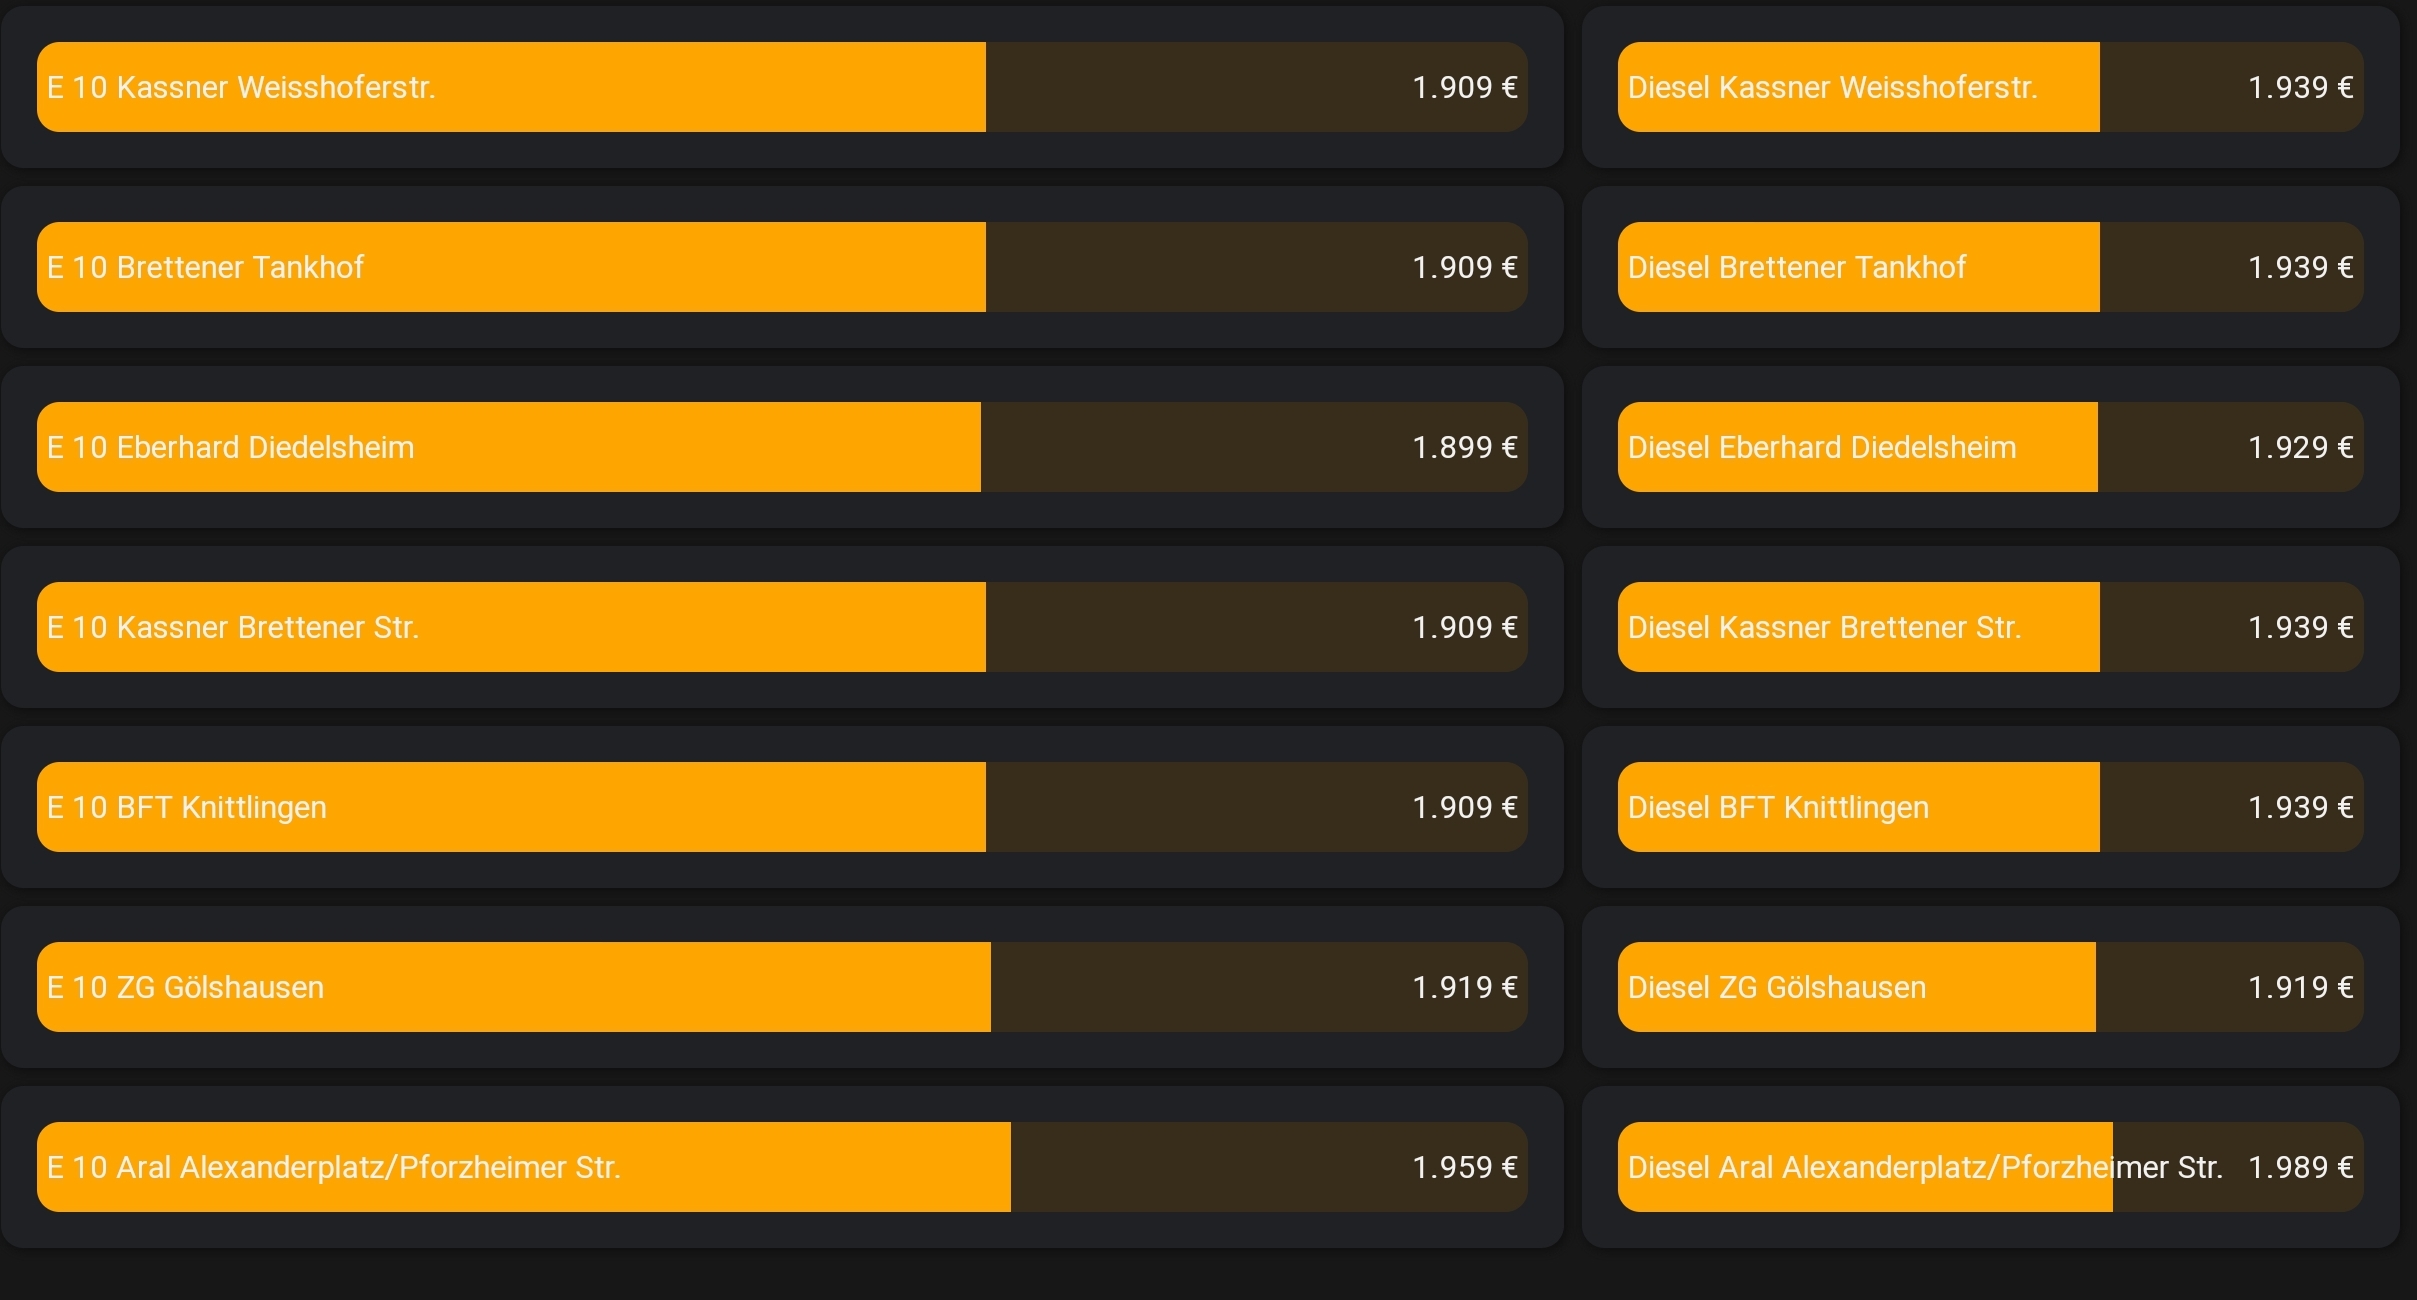Select the E 10 BFT Knittlingen bar
Image resolution: width=2417 pixels, height=1300 pixels.
point(780,807)
